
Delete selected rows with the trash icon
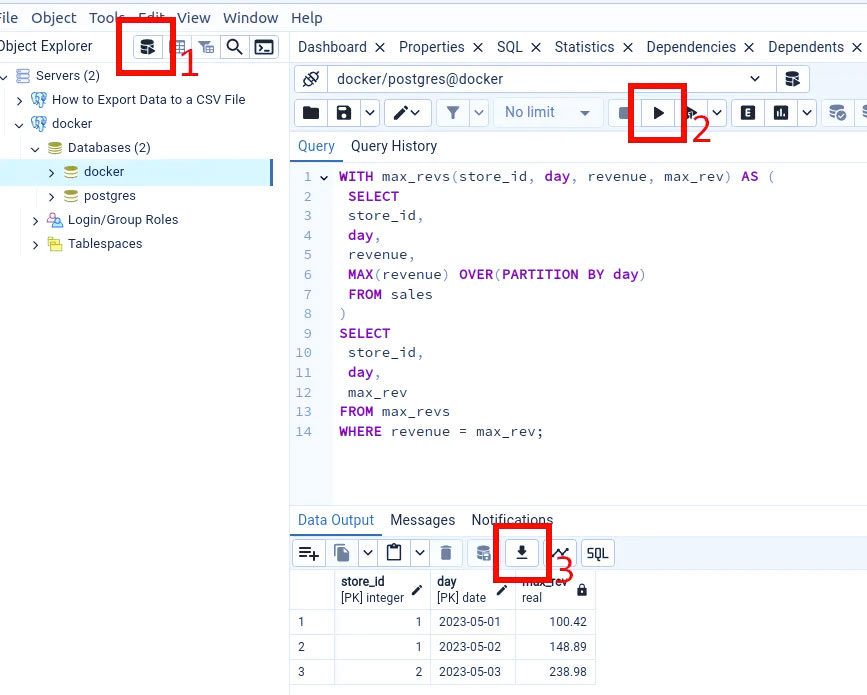point(446,552)
